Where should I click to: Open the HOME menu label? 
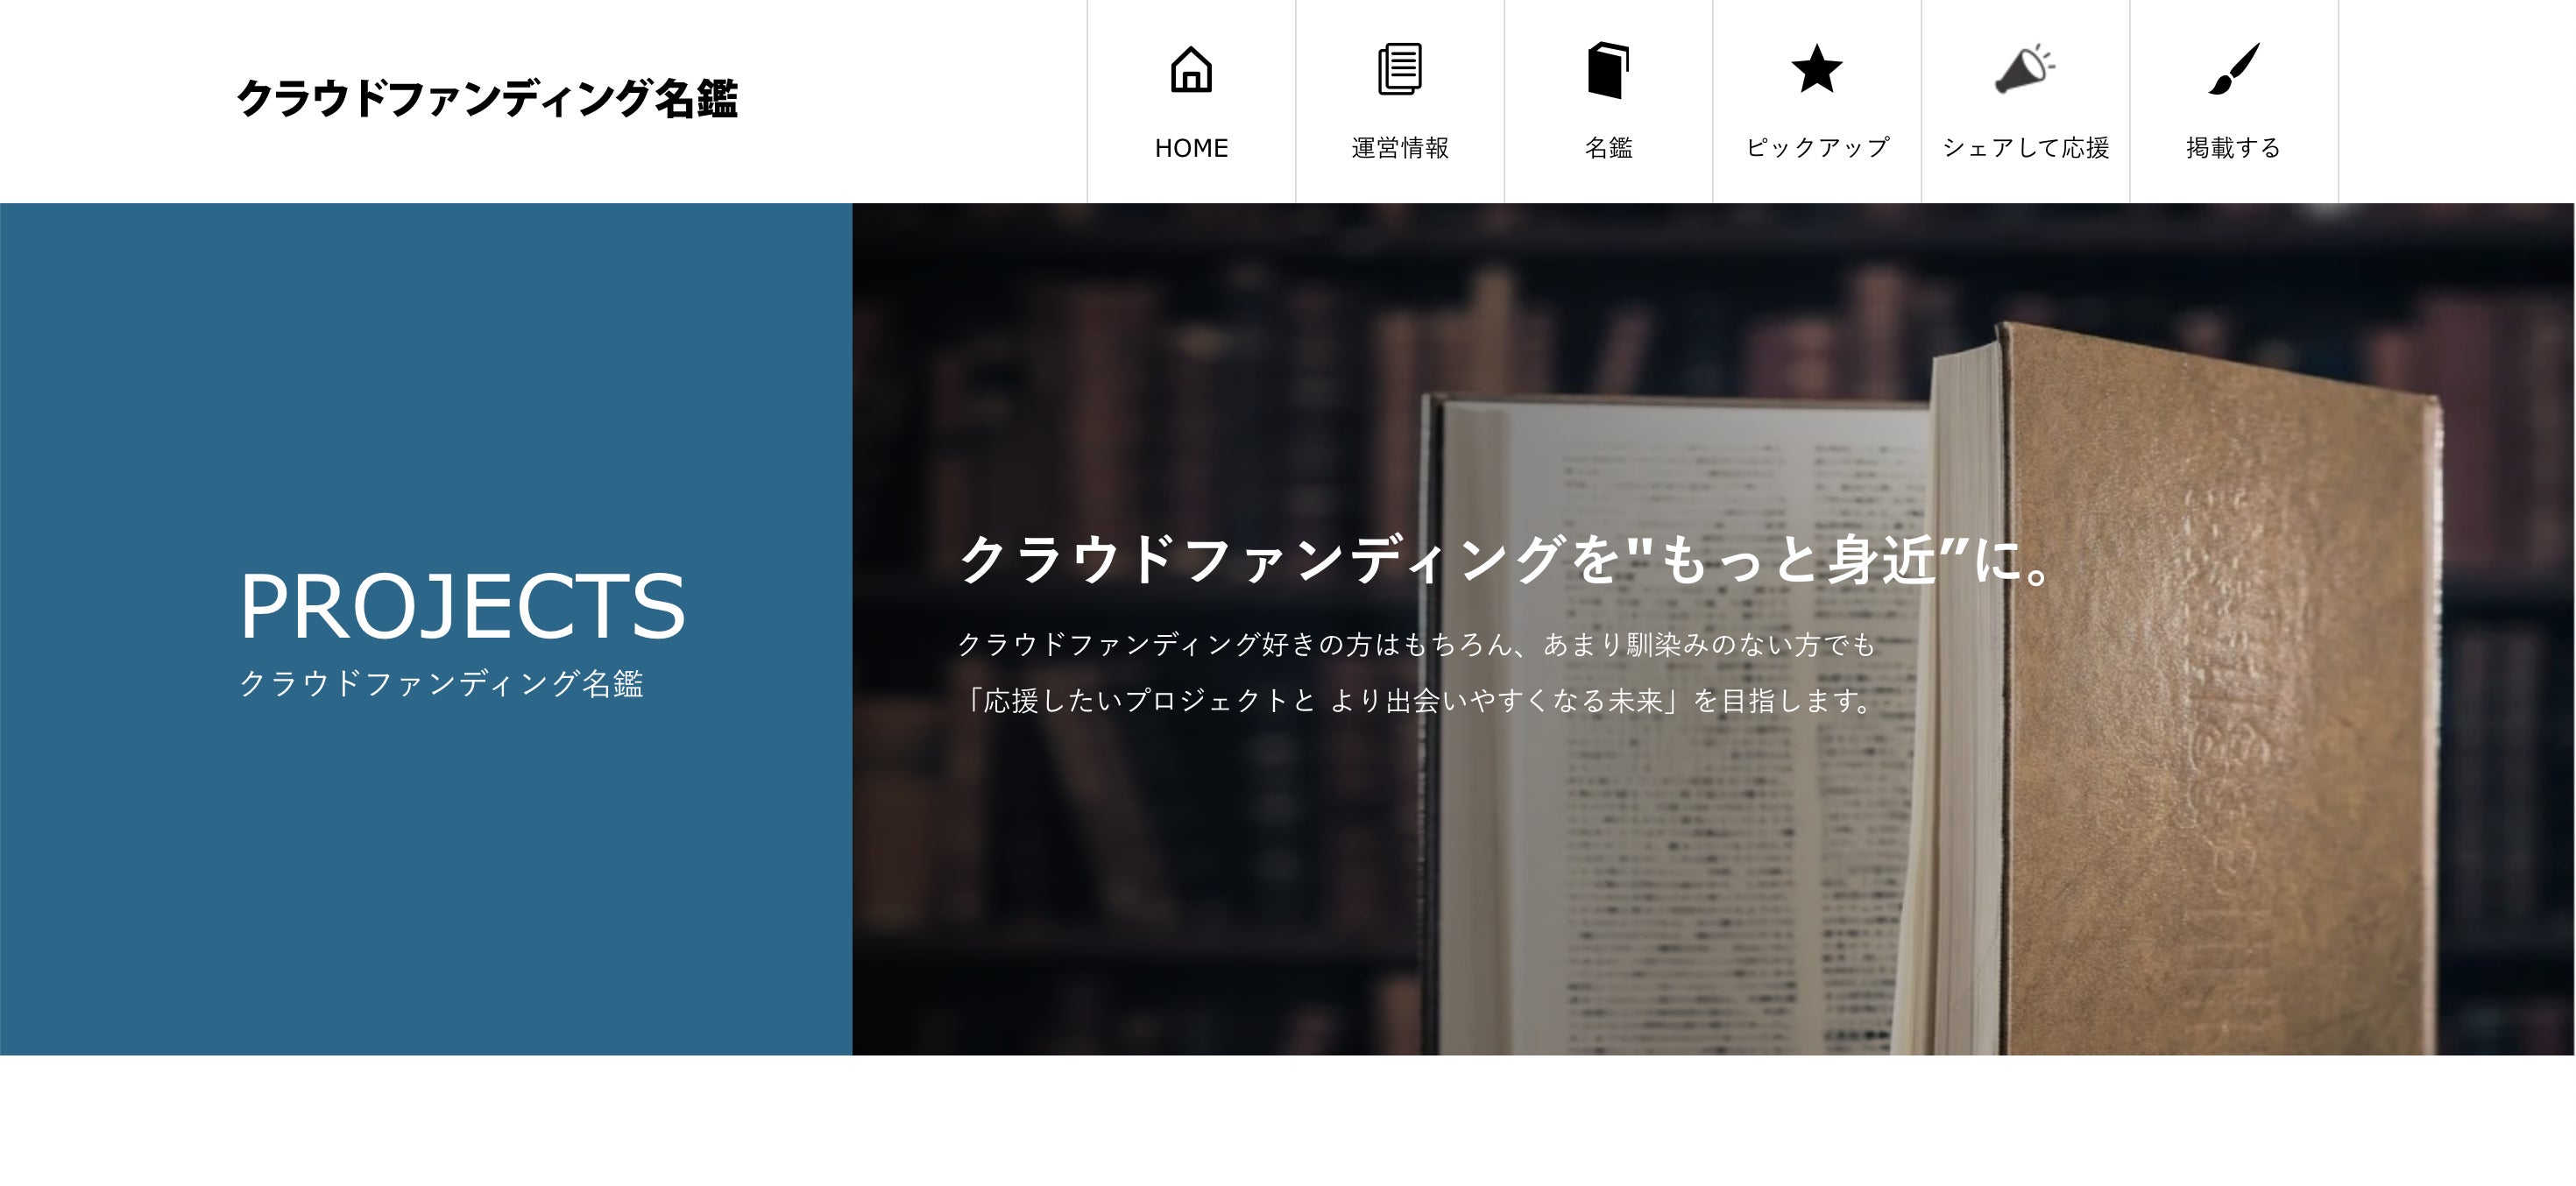click(x=1191, y=148)
